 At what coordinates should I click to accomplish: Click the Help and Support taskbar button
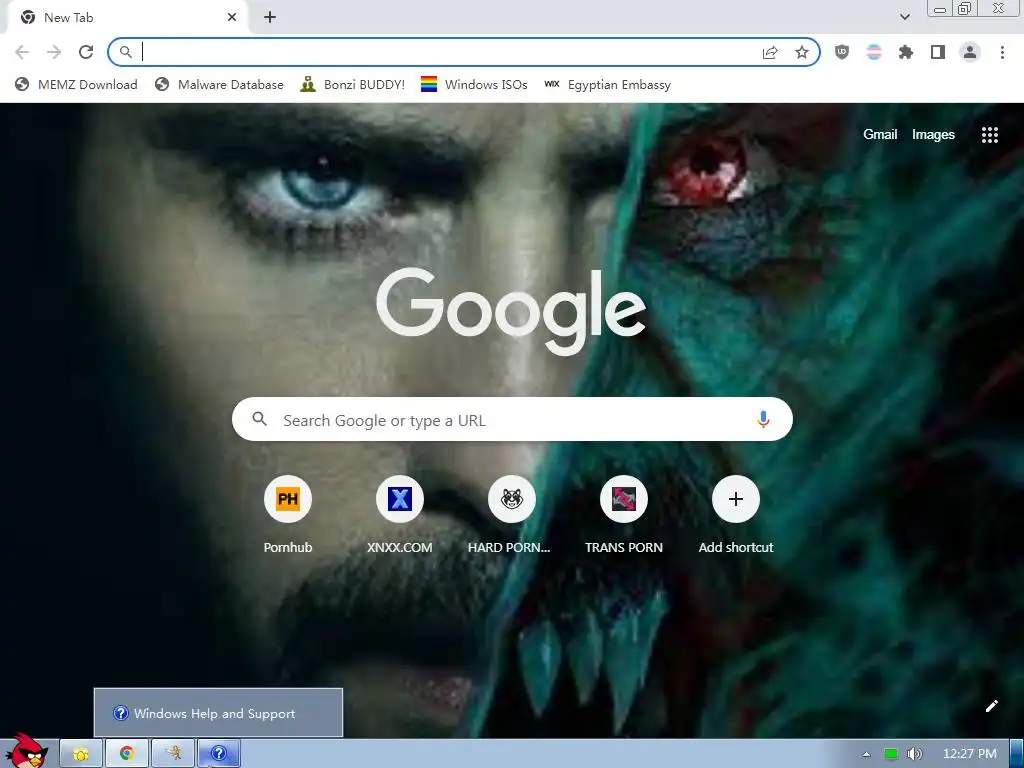[x=219, y=754]
